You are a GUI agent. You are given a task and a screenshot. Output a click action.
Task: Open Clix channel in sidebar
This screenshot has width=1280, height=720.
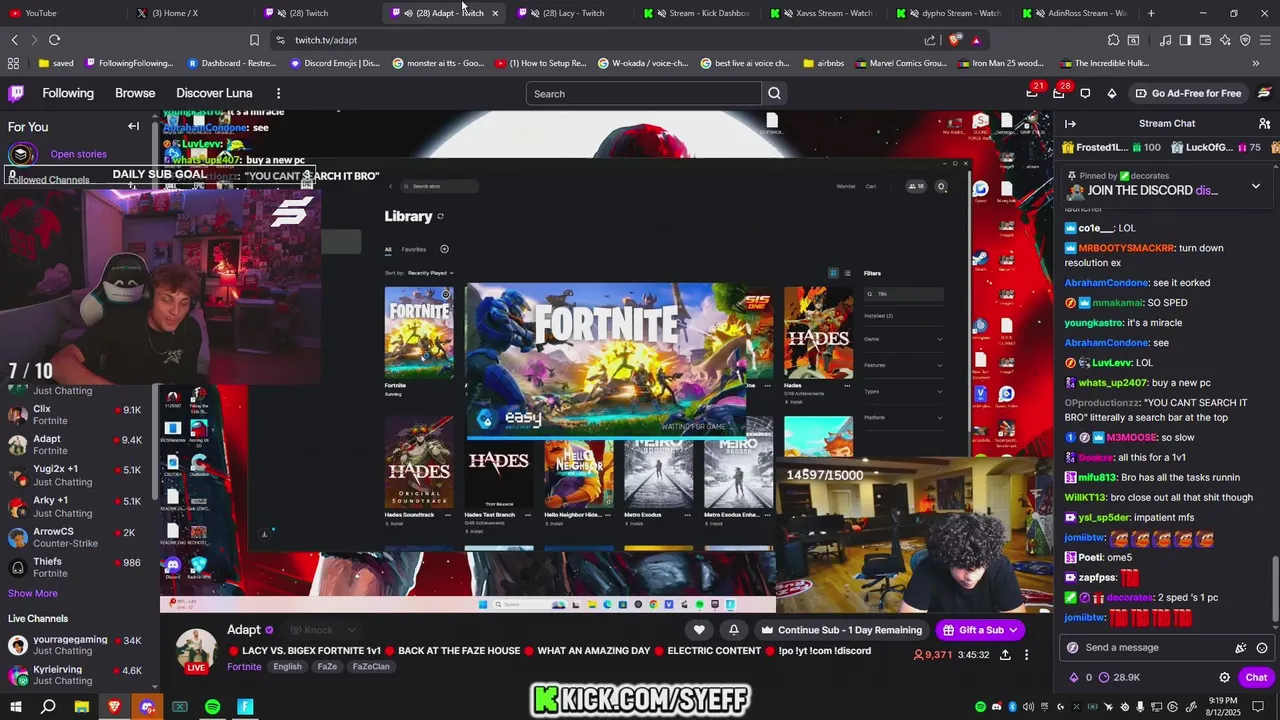point(76,415)
